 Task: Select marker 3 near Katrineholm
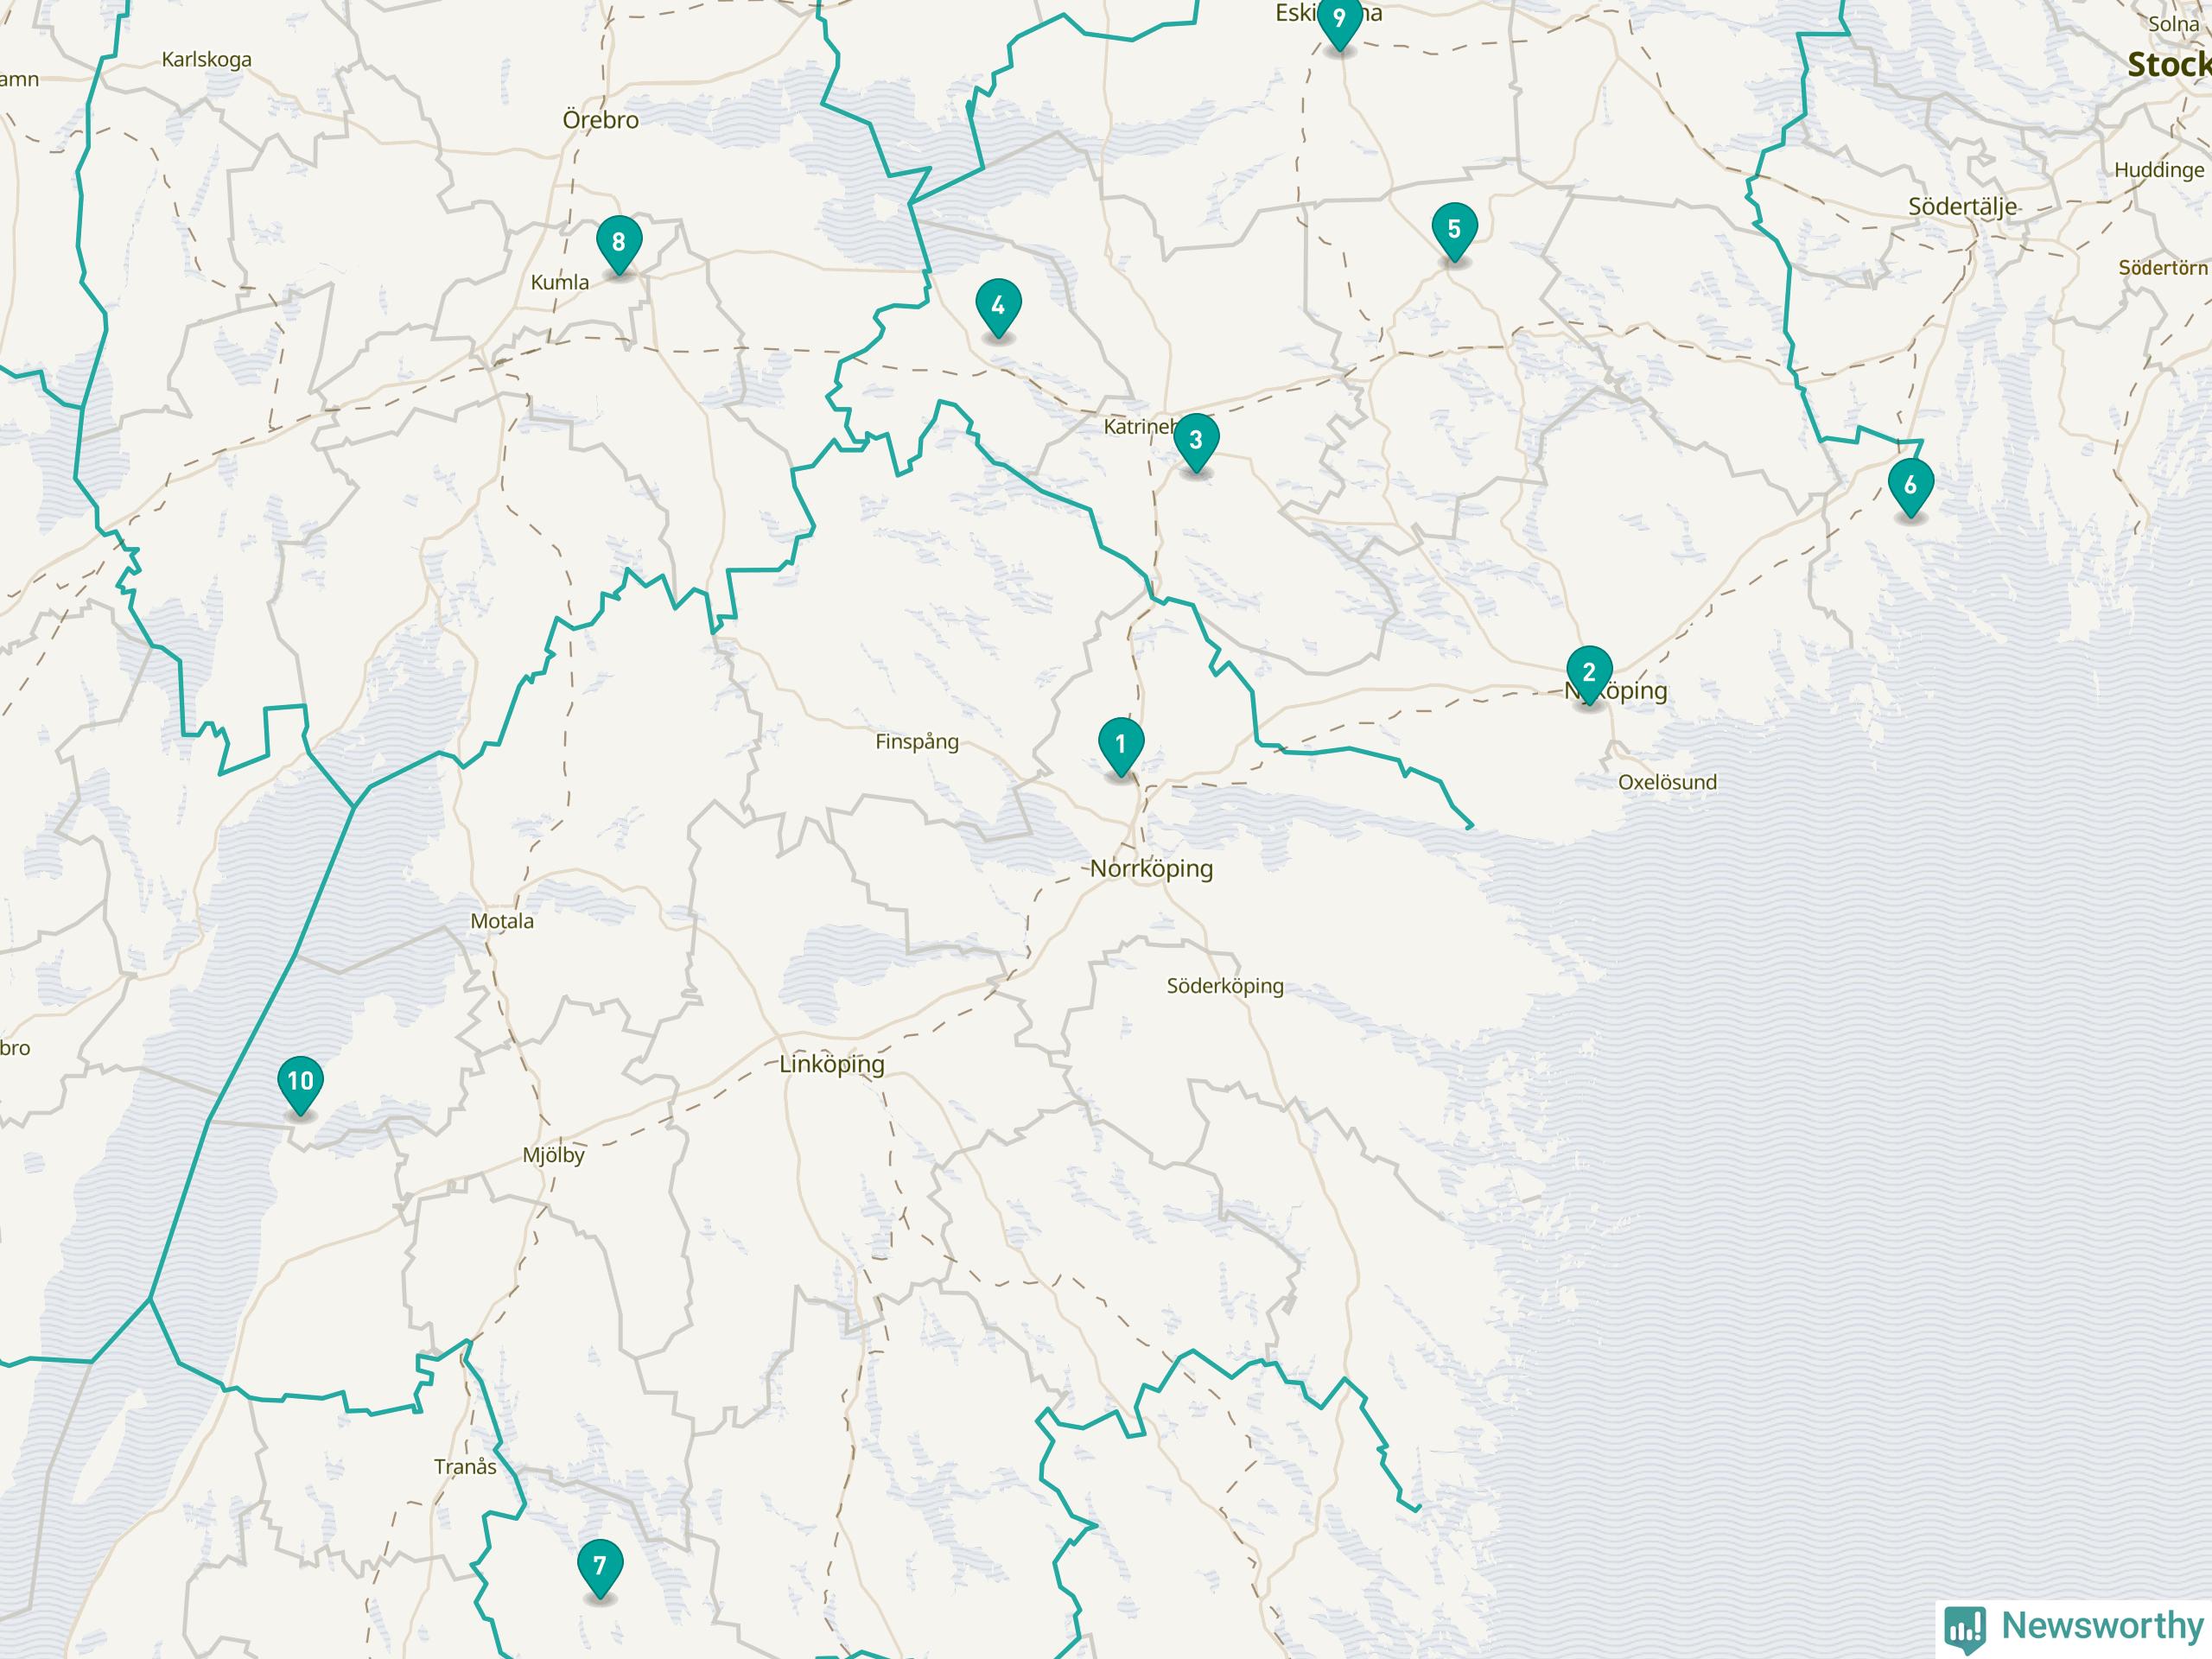pos(1195,440)
